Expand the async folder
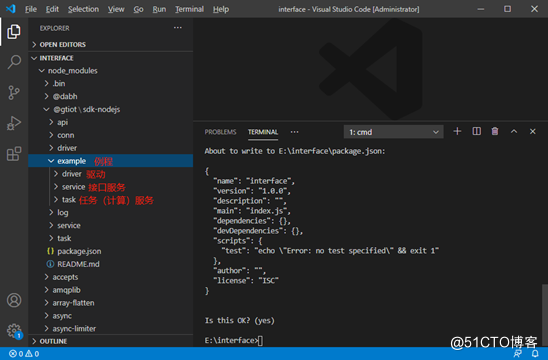This screenshot has width=548, height=360. (x=110, y=316)
